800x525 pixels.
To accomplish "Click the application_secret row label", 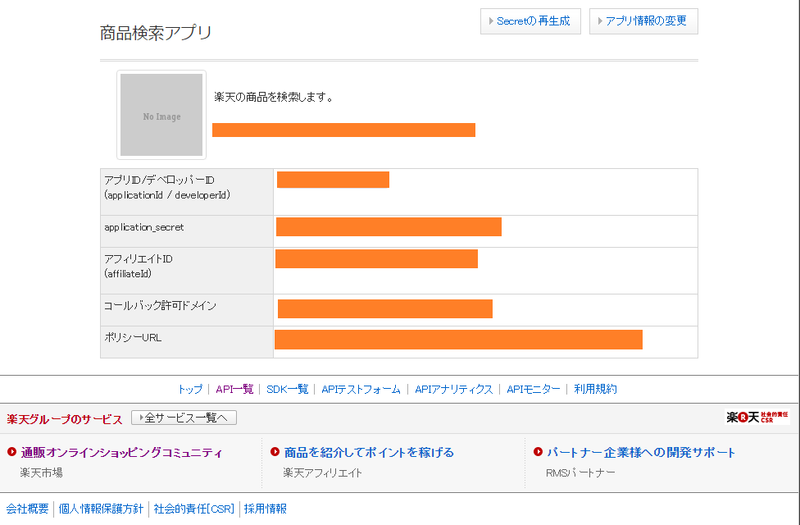I will 144,228.
